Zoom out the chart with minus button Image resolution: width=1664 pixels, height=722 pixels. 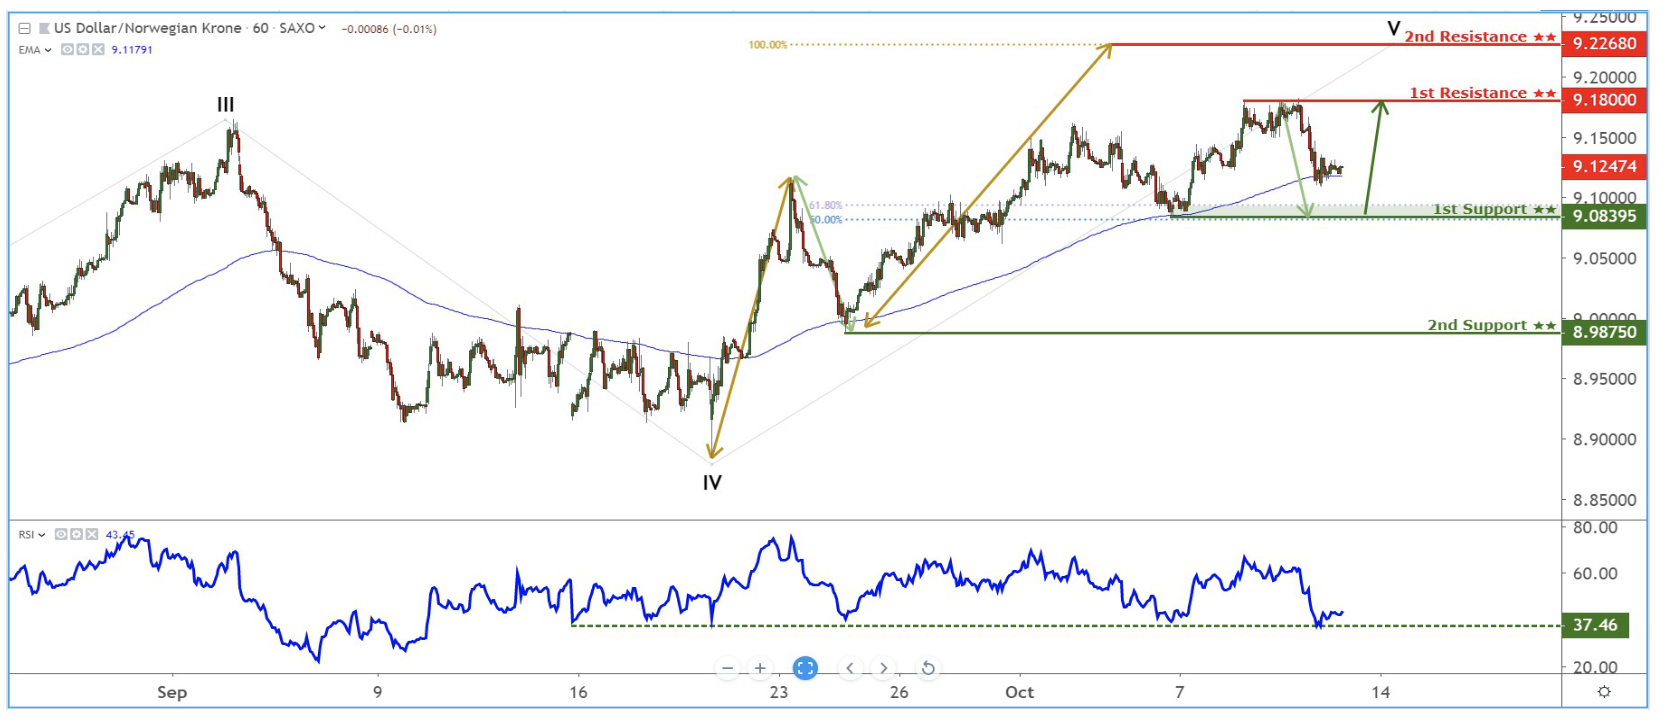pos(728,668)
